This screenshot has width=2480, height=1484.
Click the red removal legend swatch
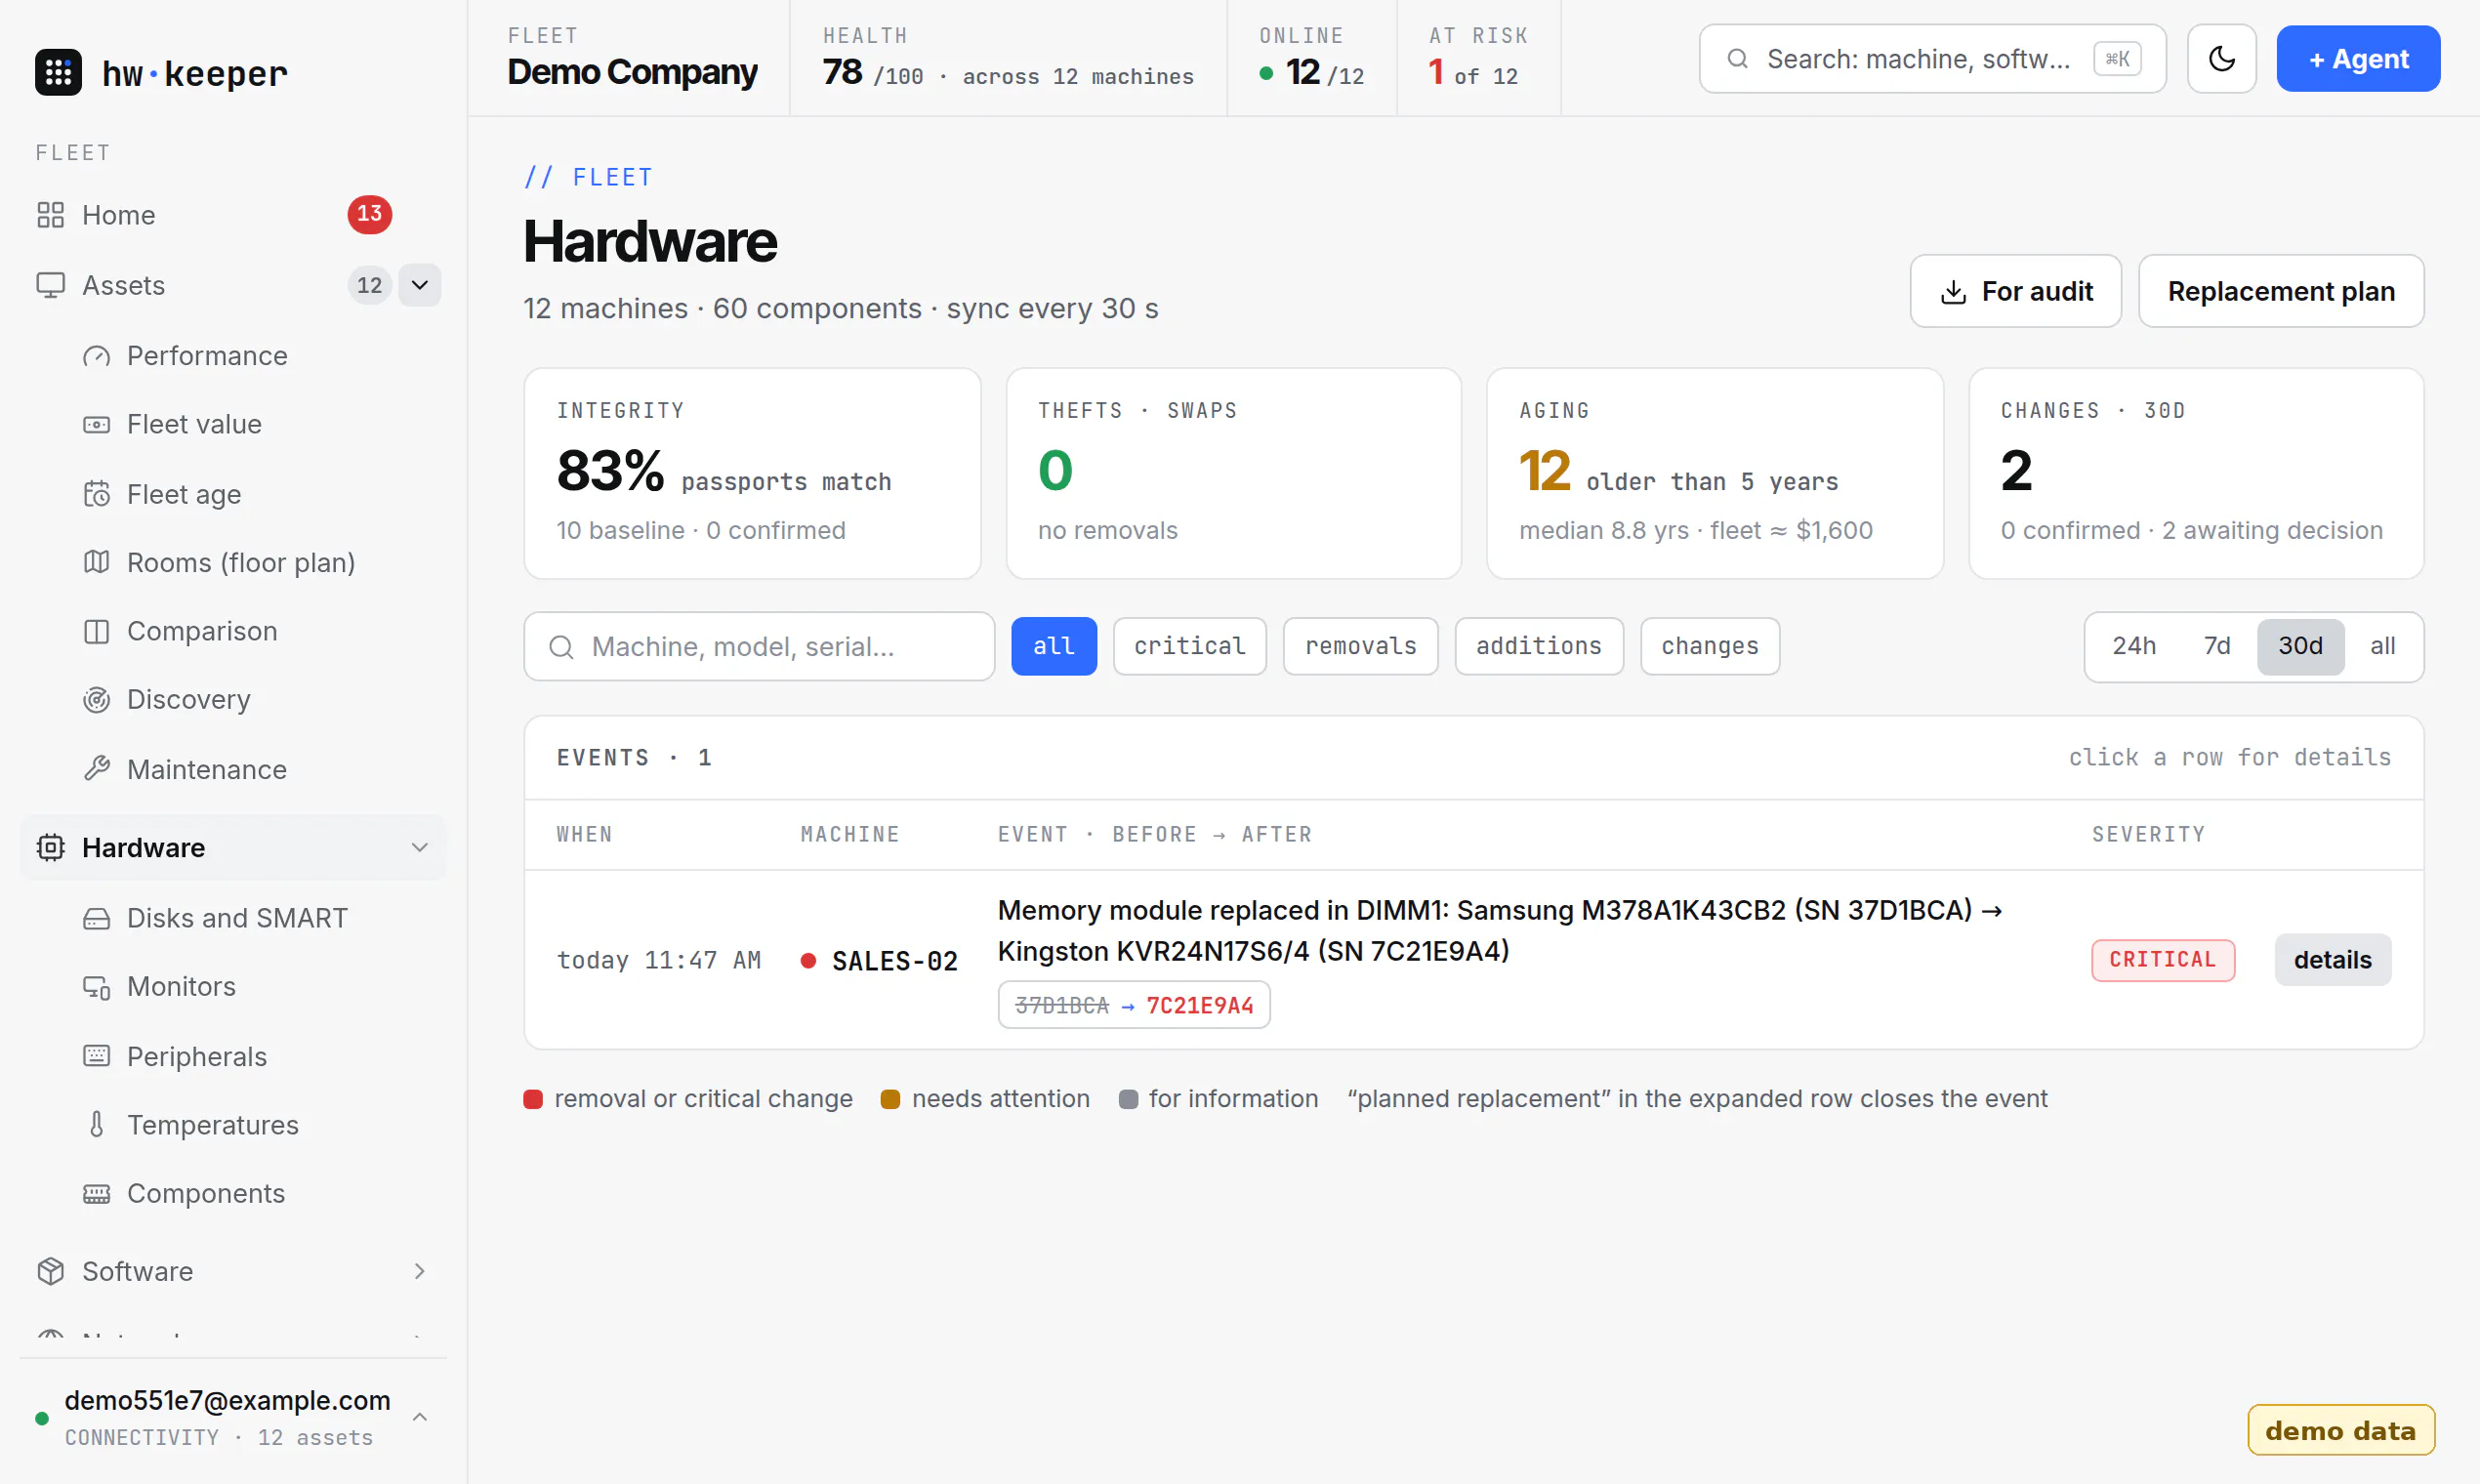tap(533, 1099)
